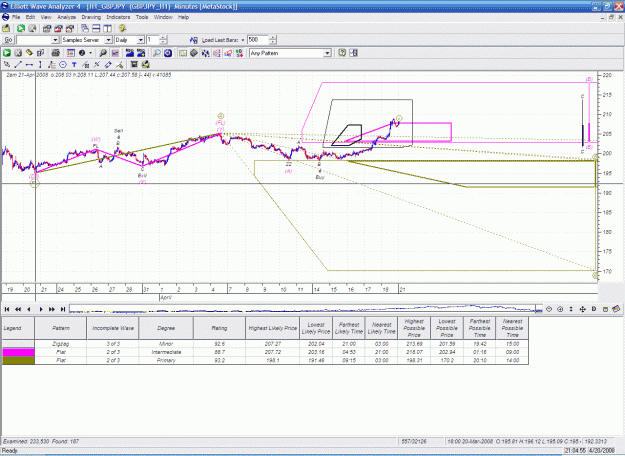Screen dimensions: 625x456
Task: Click the magenta legend swatch for Intermediate Flat
Action: coord(18,352)
